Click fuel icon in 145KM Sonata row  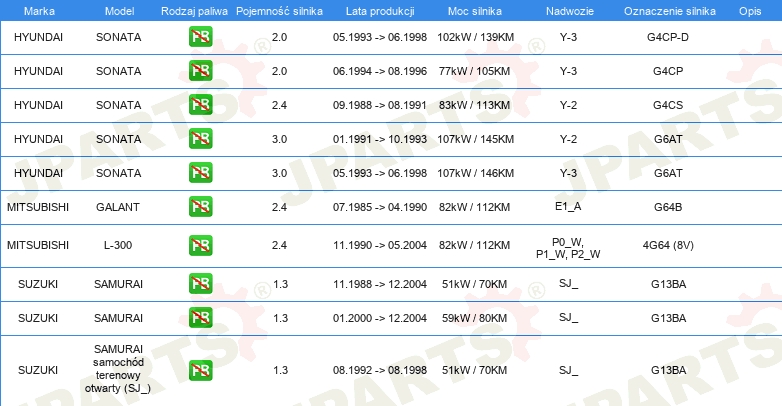point(200,139)
